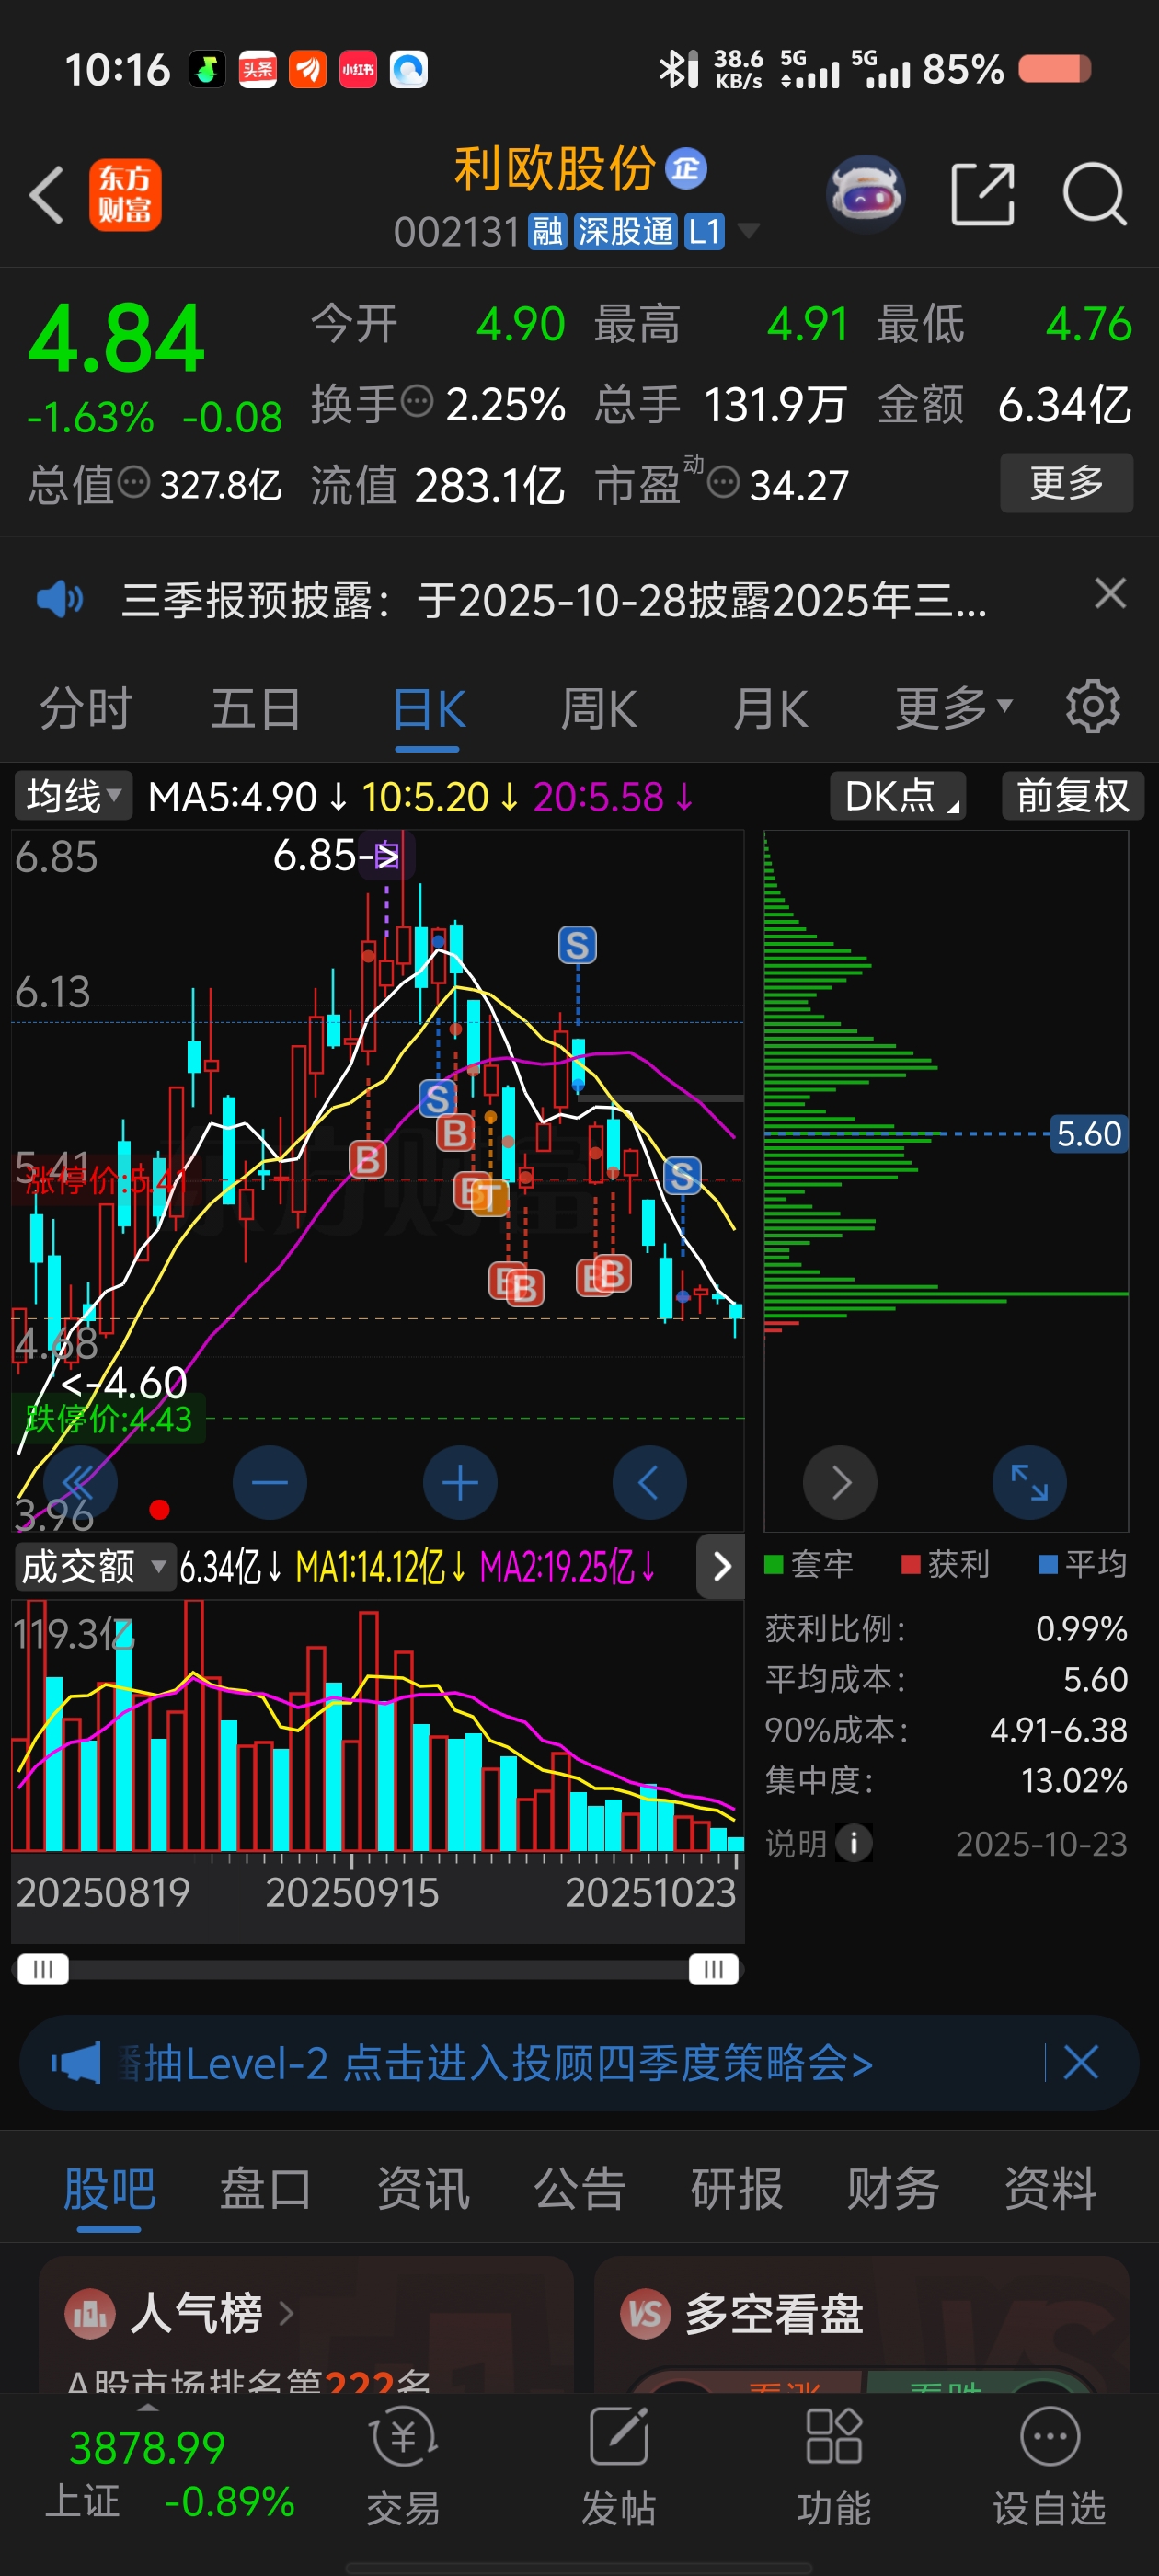Tap the megaphone icon in Level-2 banner
Viewport: 1159px width, 2576px height.
76,2063
